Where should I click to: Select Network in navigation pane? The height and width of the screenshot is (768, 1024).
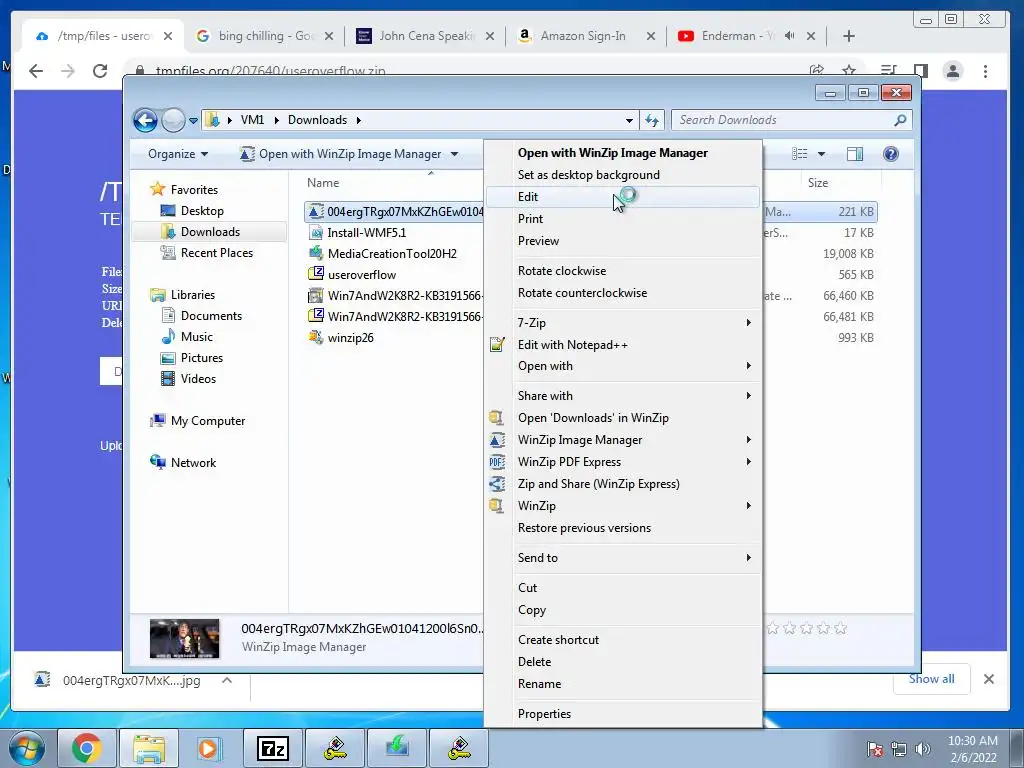pyautogui.click(x=193, y=463)
